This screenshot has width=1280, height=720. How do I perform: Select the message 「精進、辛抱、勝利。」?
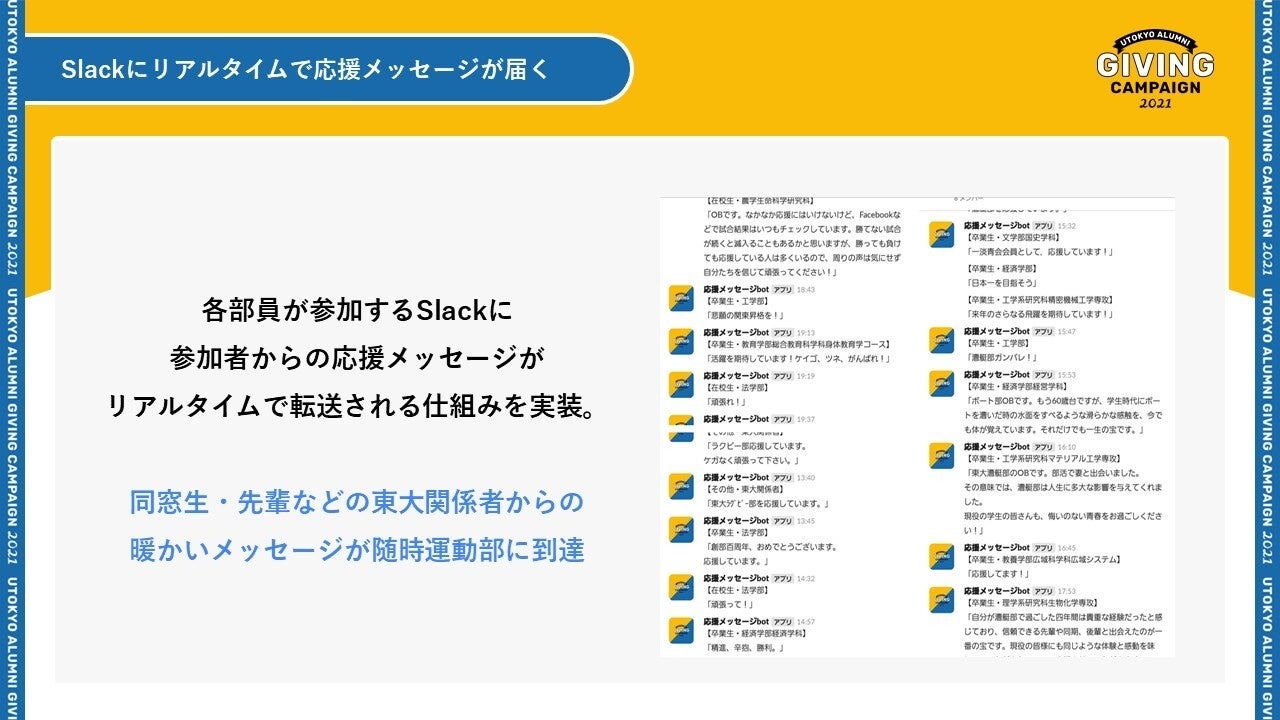click(745, 648)
